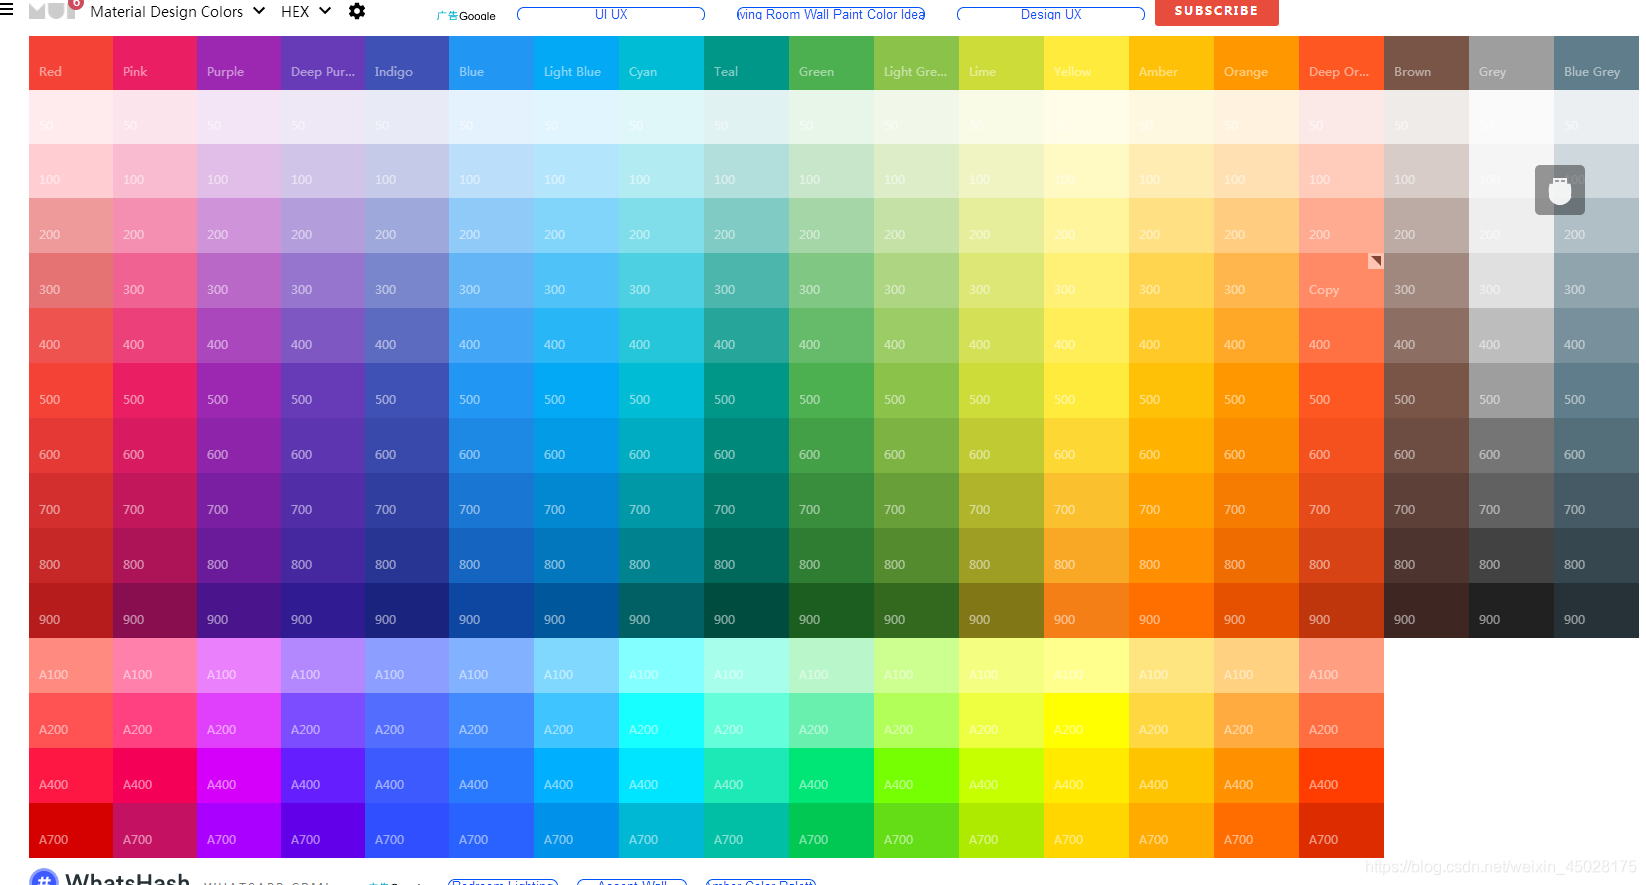Pick the Deep Orange A400 accent swatch
Screen dimensions: 1646x885
click(1341, 775)
